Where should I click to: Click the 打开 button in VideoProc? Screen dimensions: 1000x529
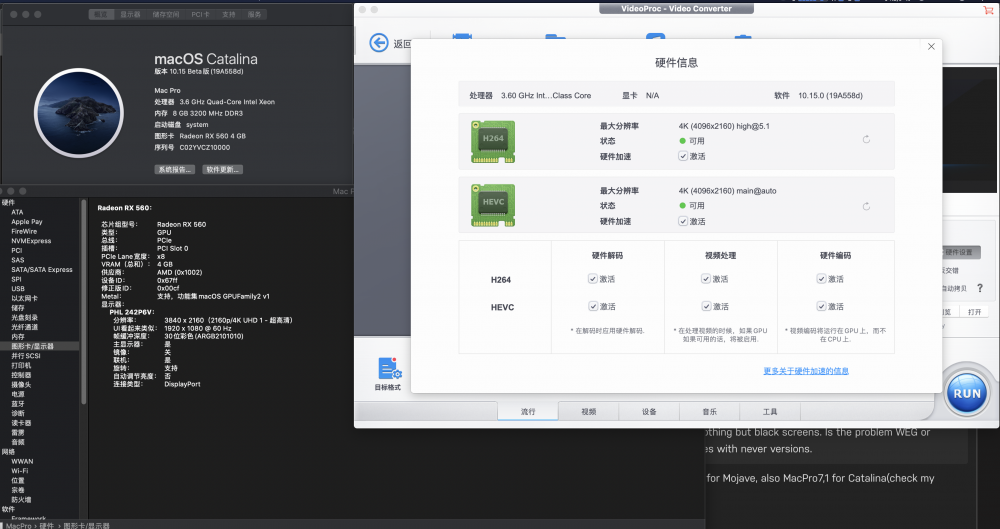coord(974,312)
